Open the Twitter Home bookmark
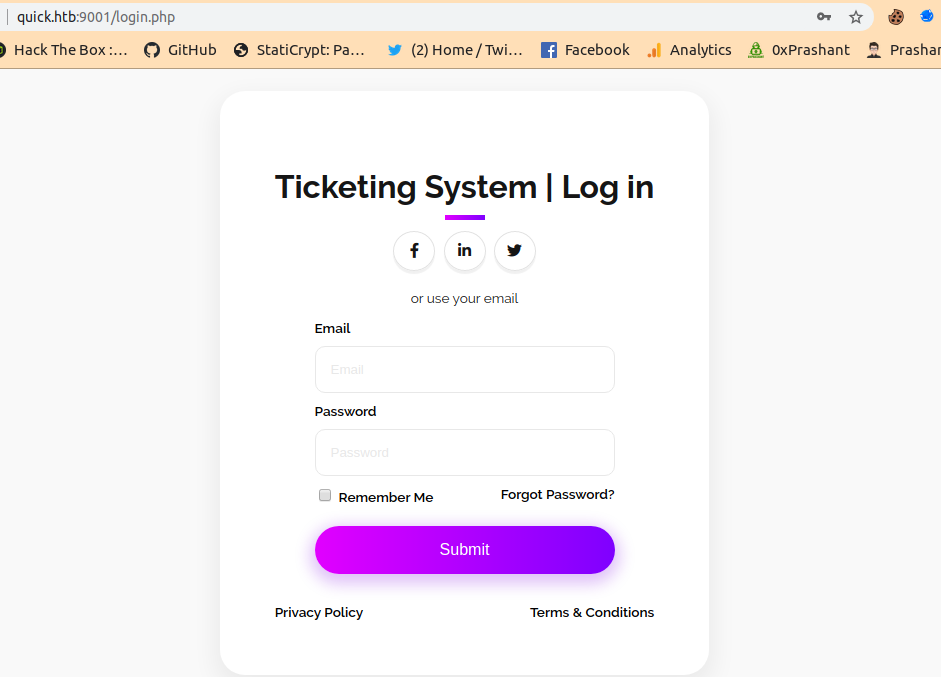 453,49
